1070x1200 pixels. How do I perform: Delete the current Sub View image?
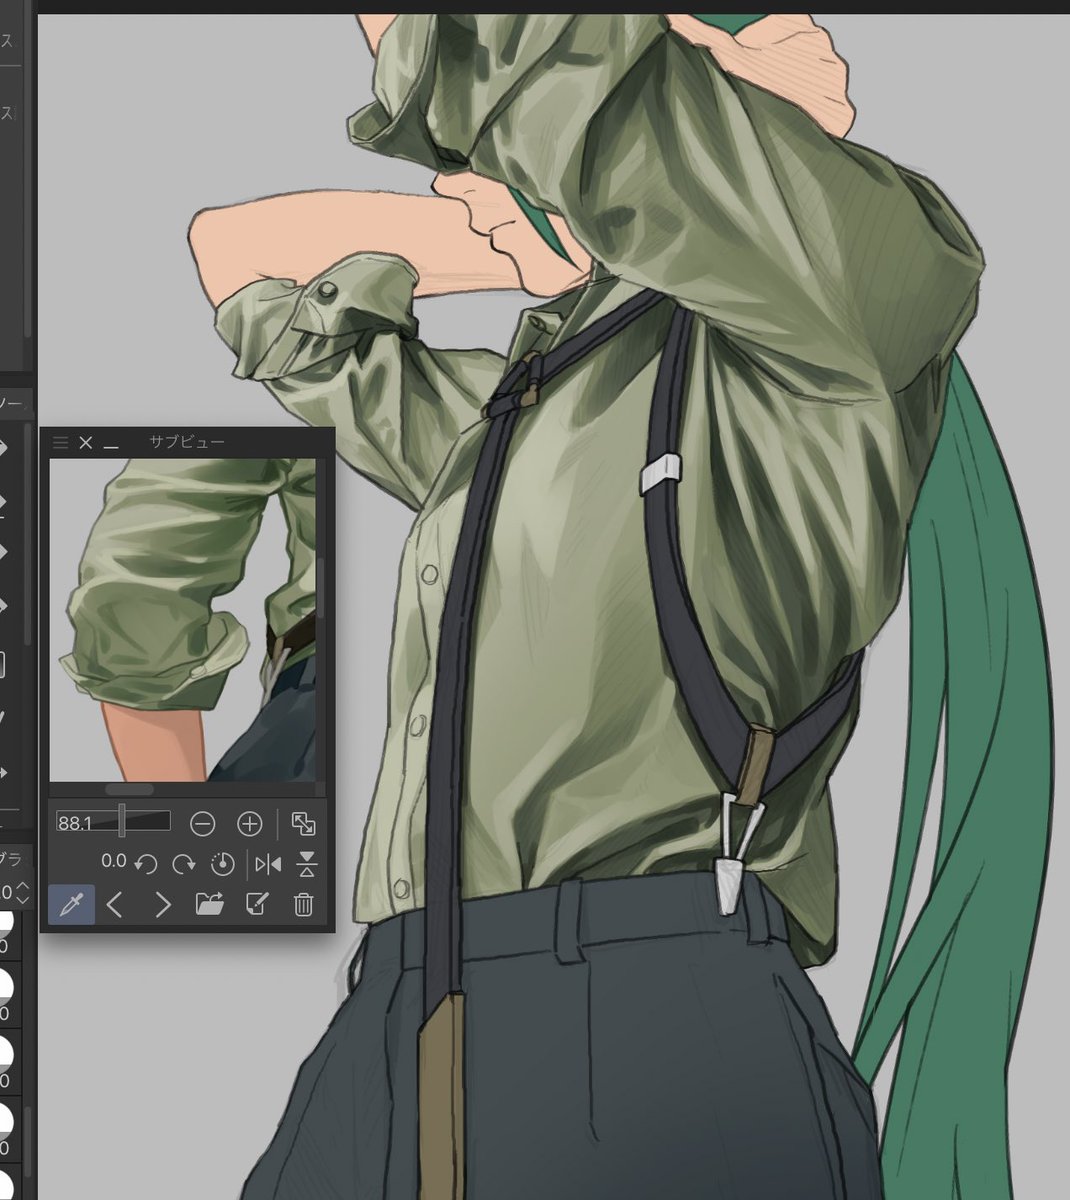304,905
